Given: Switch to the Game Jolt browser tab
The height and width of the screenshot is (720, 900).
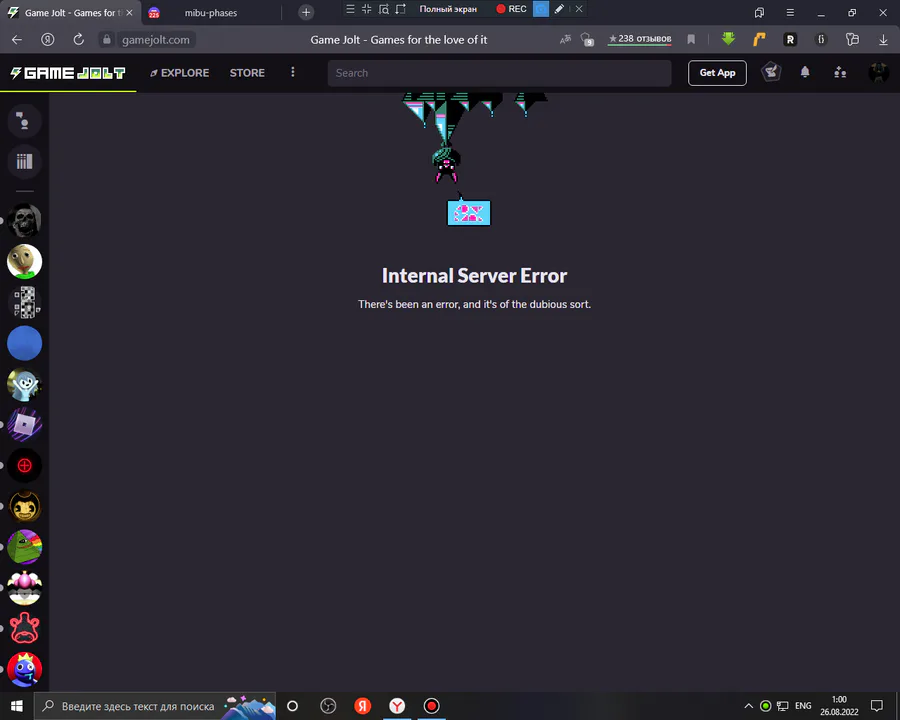Looking at the screenshot, I should pyautogui.click(x=69, y=13).
